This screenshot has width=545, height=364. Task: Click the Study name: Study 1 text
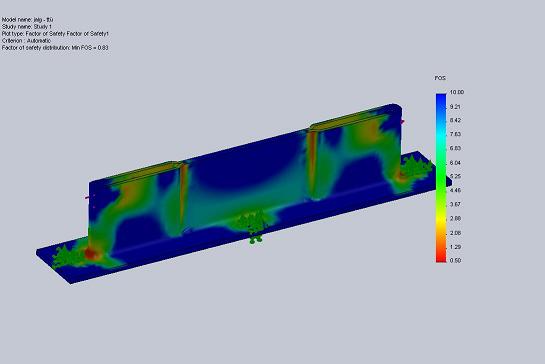coord(27,26)
